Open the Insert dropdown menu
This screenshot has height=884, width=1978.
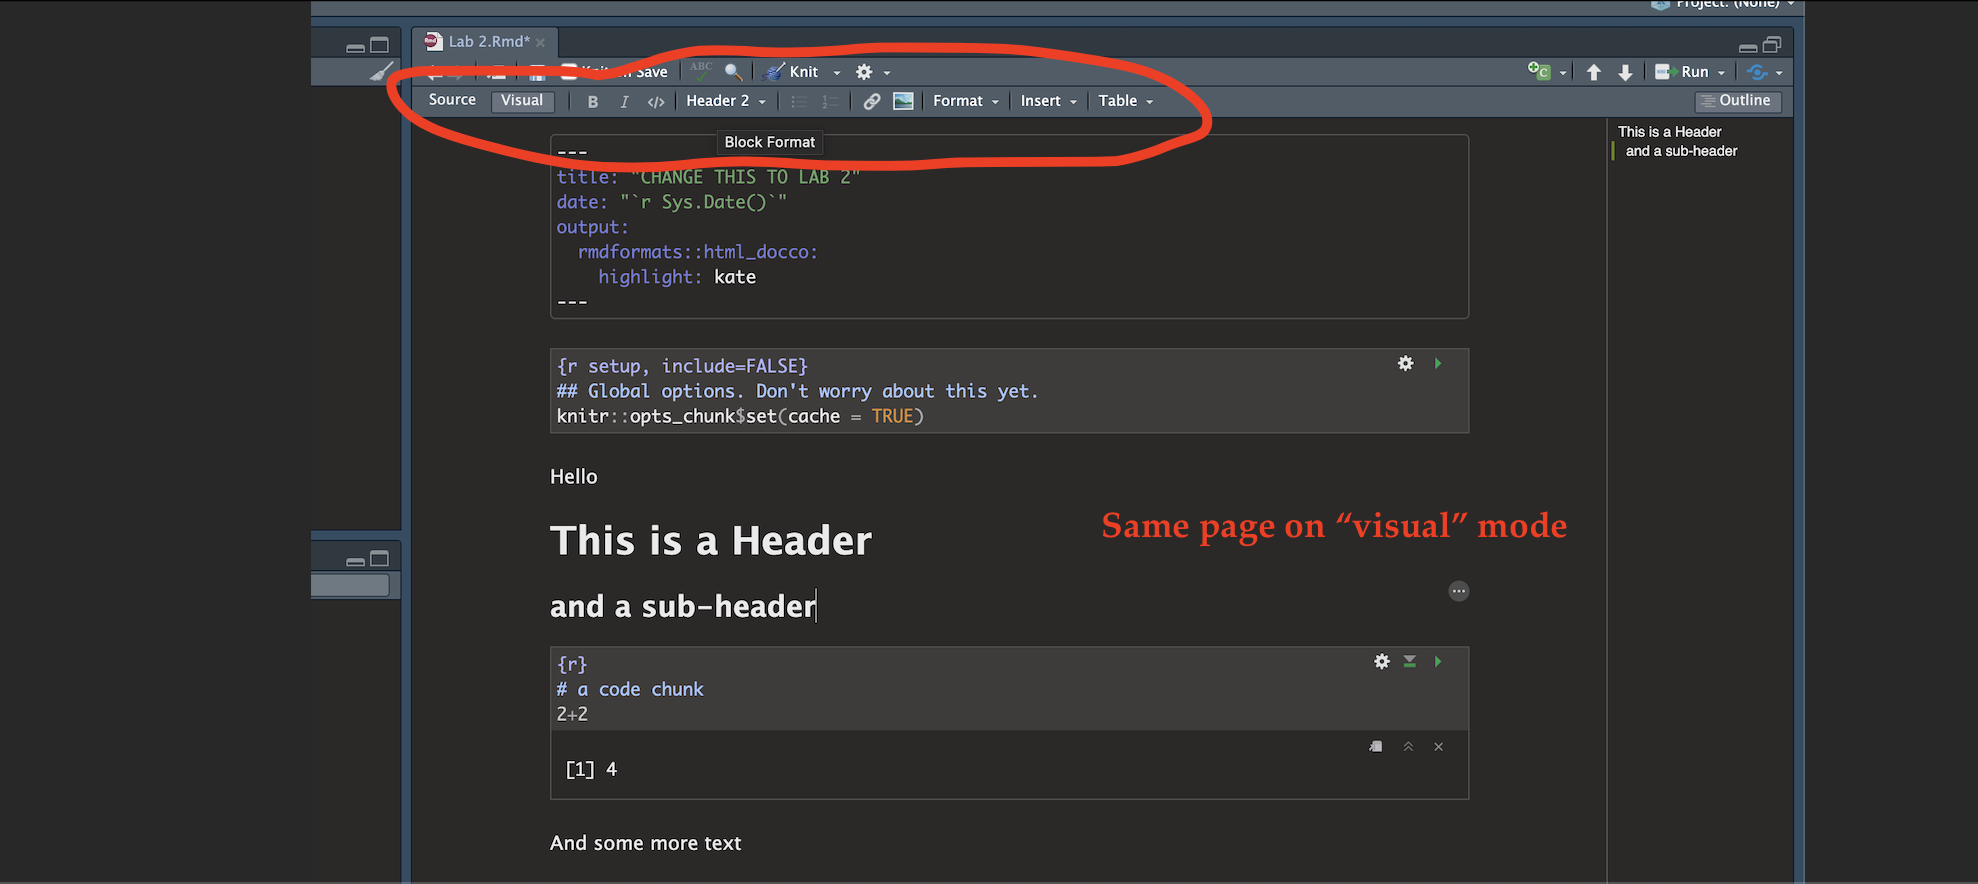1048,101
